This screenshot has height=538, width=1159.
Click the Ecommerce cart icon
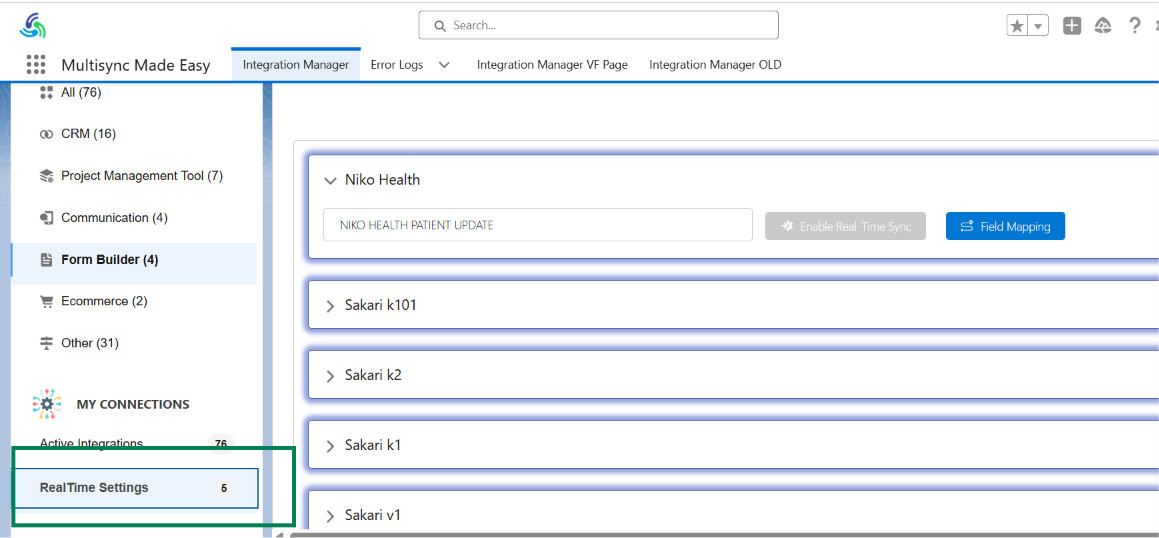coord(47,302)
